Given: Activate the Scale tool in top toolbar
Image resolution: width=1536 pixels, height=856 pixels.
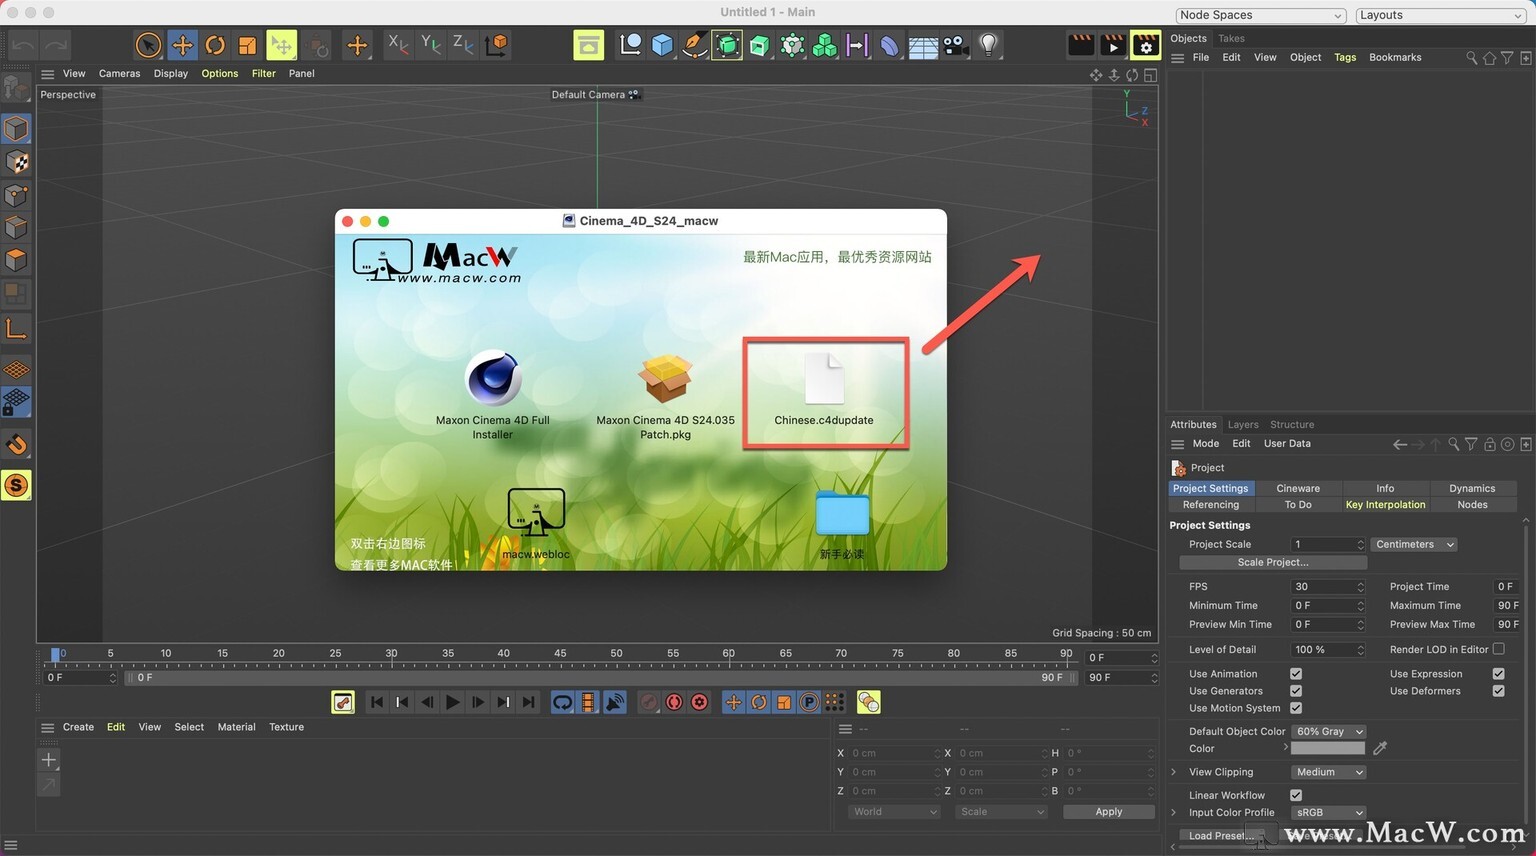Looking at the screenshot, I should click(247, 45).
